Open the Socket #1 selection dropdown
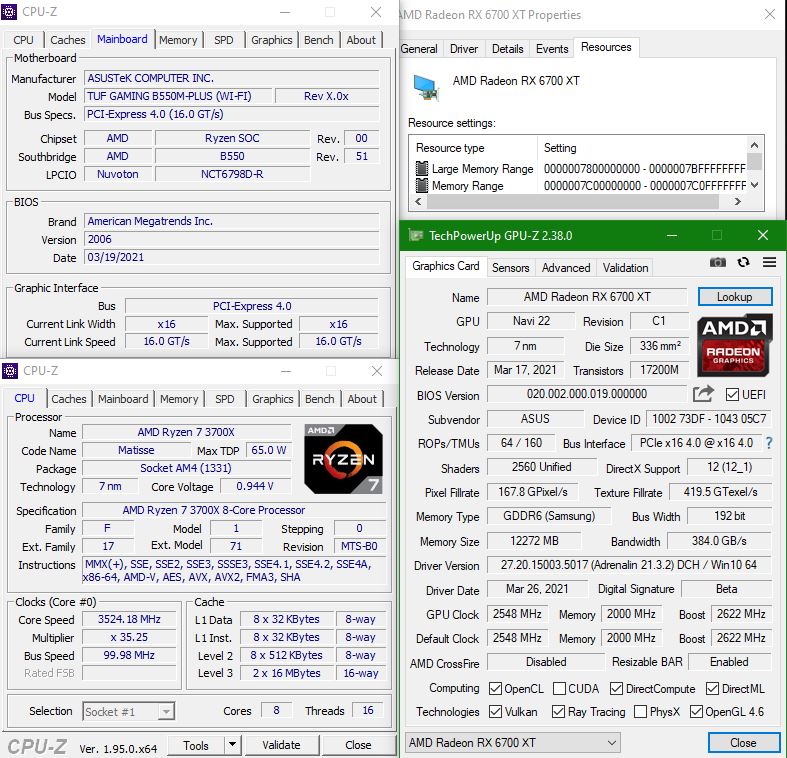Image resolution: width=787 pixels, height=758 pixels. [128, 711]
